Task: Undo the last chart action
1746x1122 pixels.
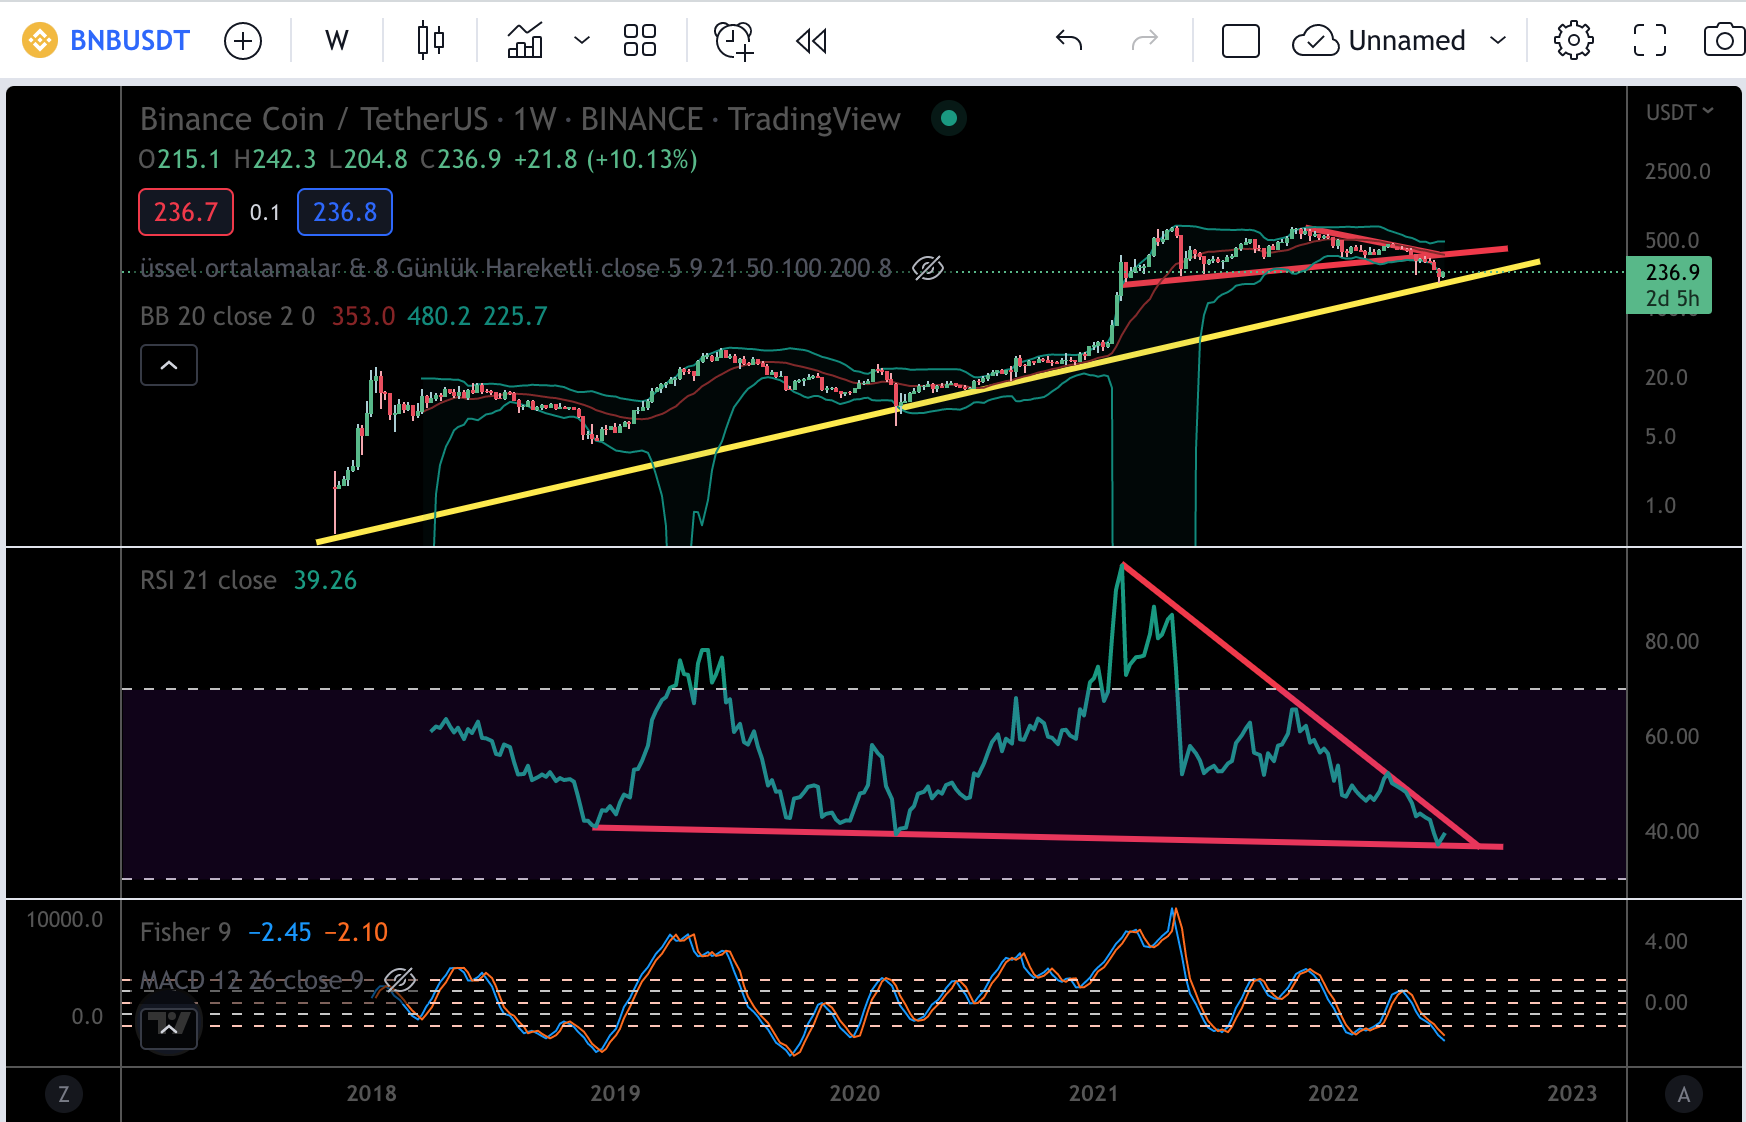Action: (1069, 41)
